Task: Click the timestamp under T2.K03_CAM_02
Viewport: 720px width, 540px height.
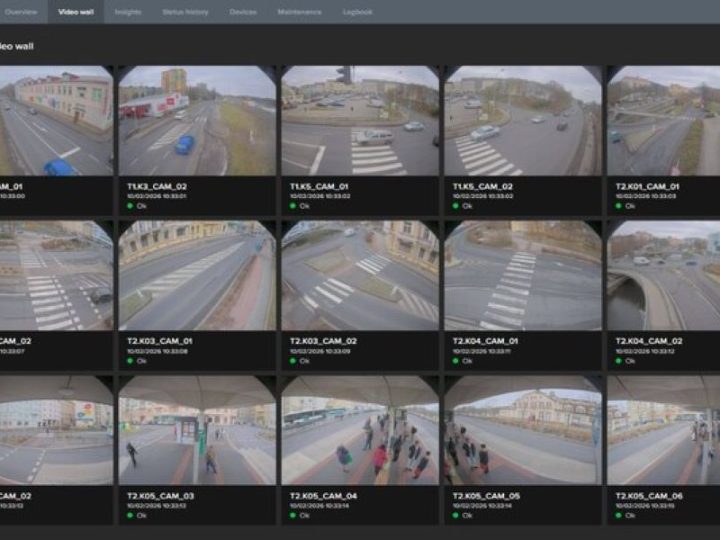Action: click(320, 351)
